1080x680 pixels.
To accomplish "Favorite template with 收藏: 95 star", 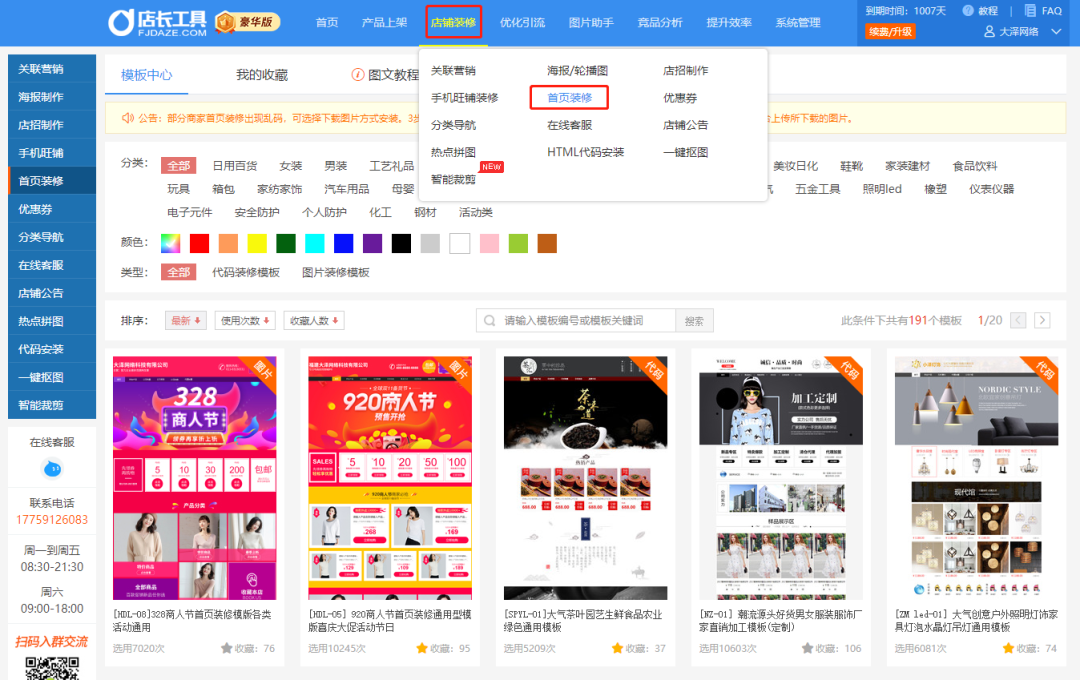I will point(422,648).
